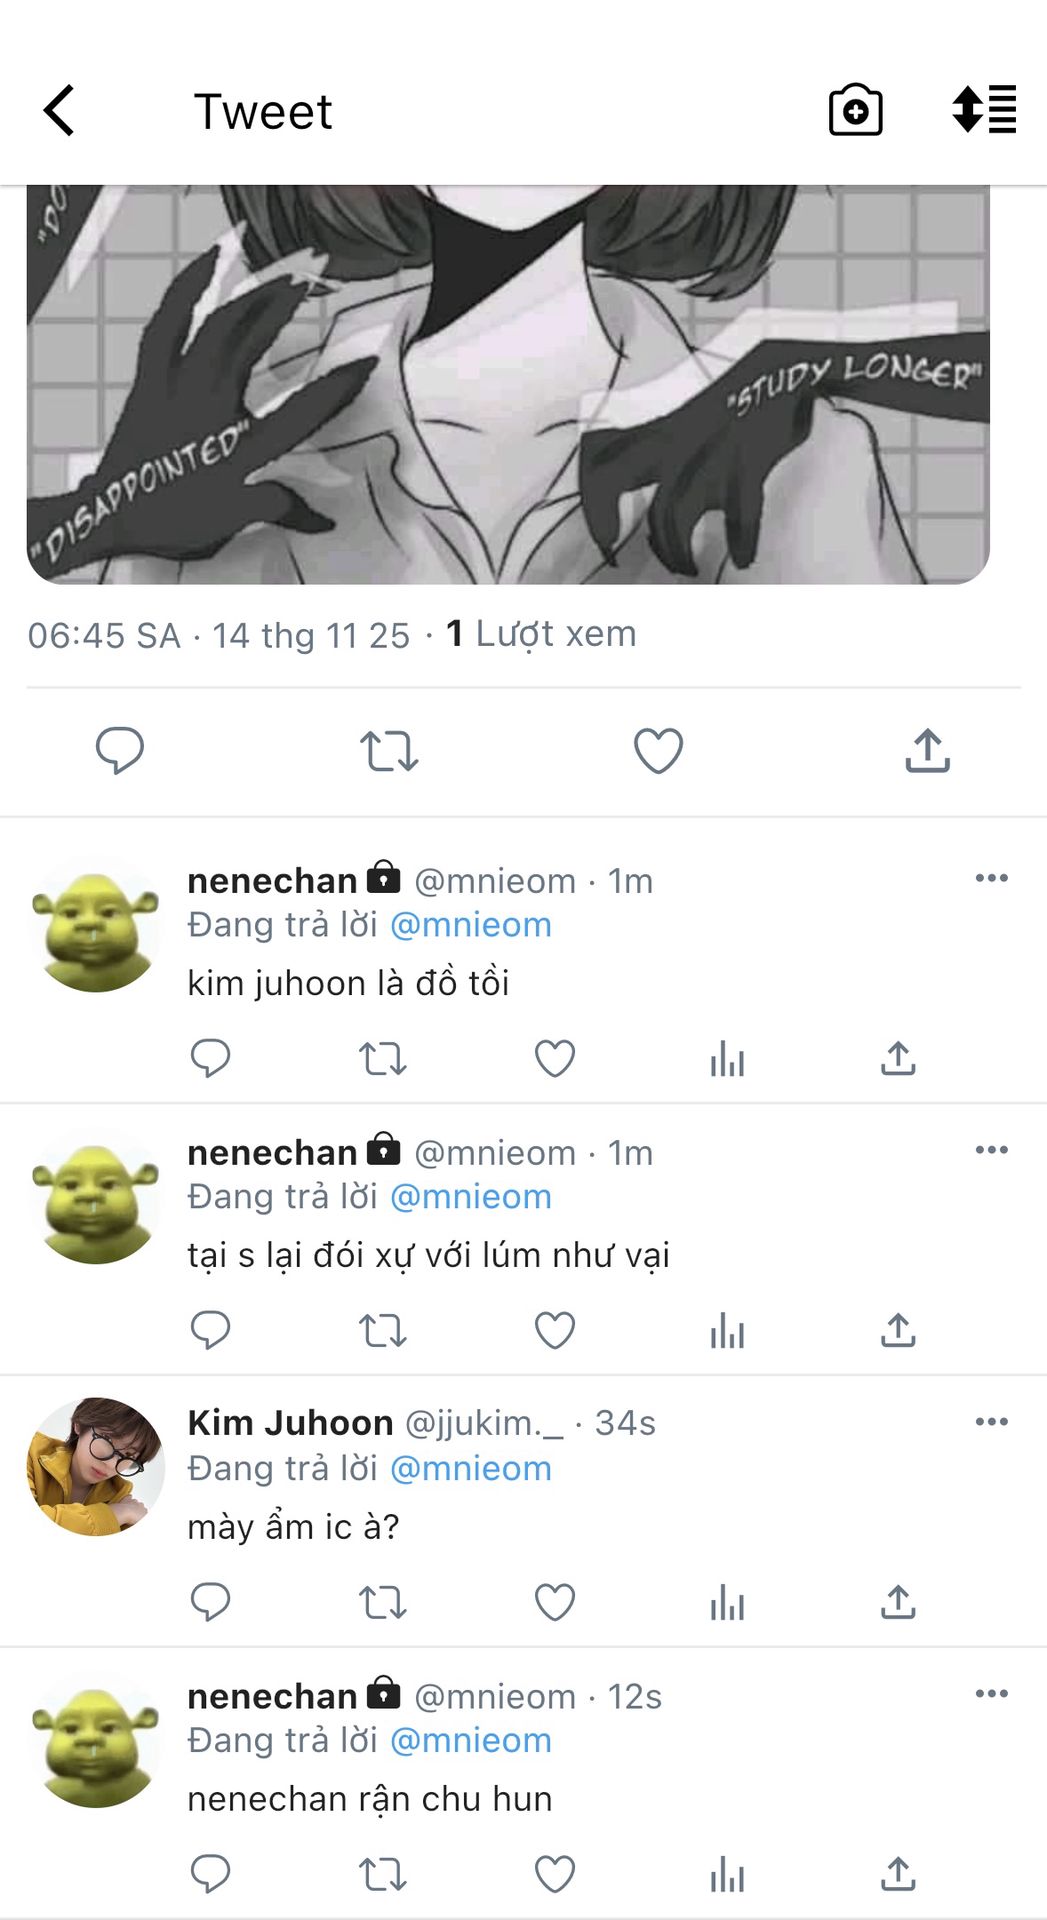Screen dimensions: 1047x1920
Task: Open more options on 'kim juhoon là đồ tồi' reply
Action: [991, 878]
